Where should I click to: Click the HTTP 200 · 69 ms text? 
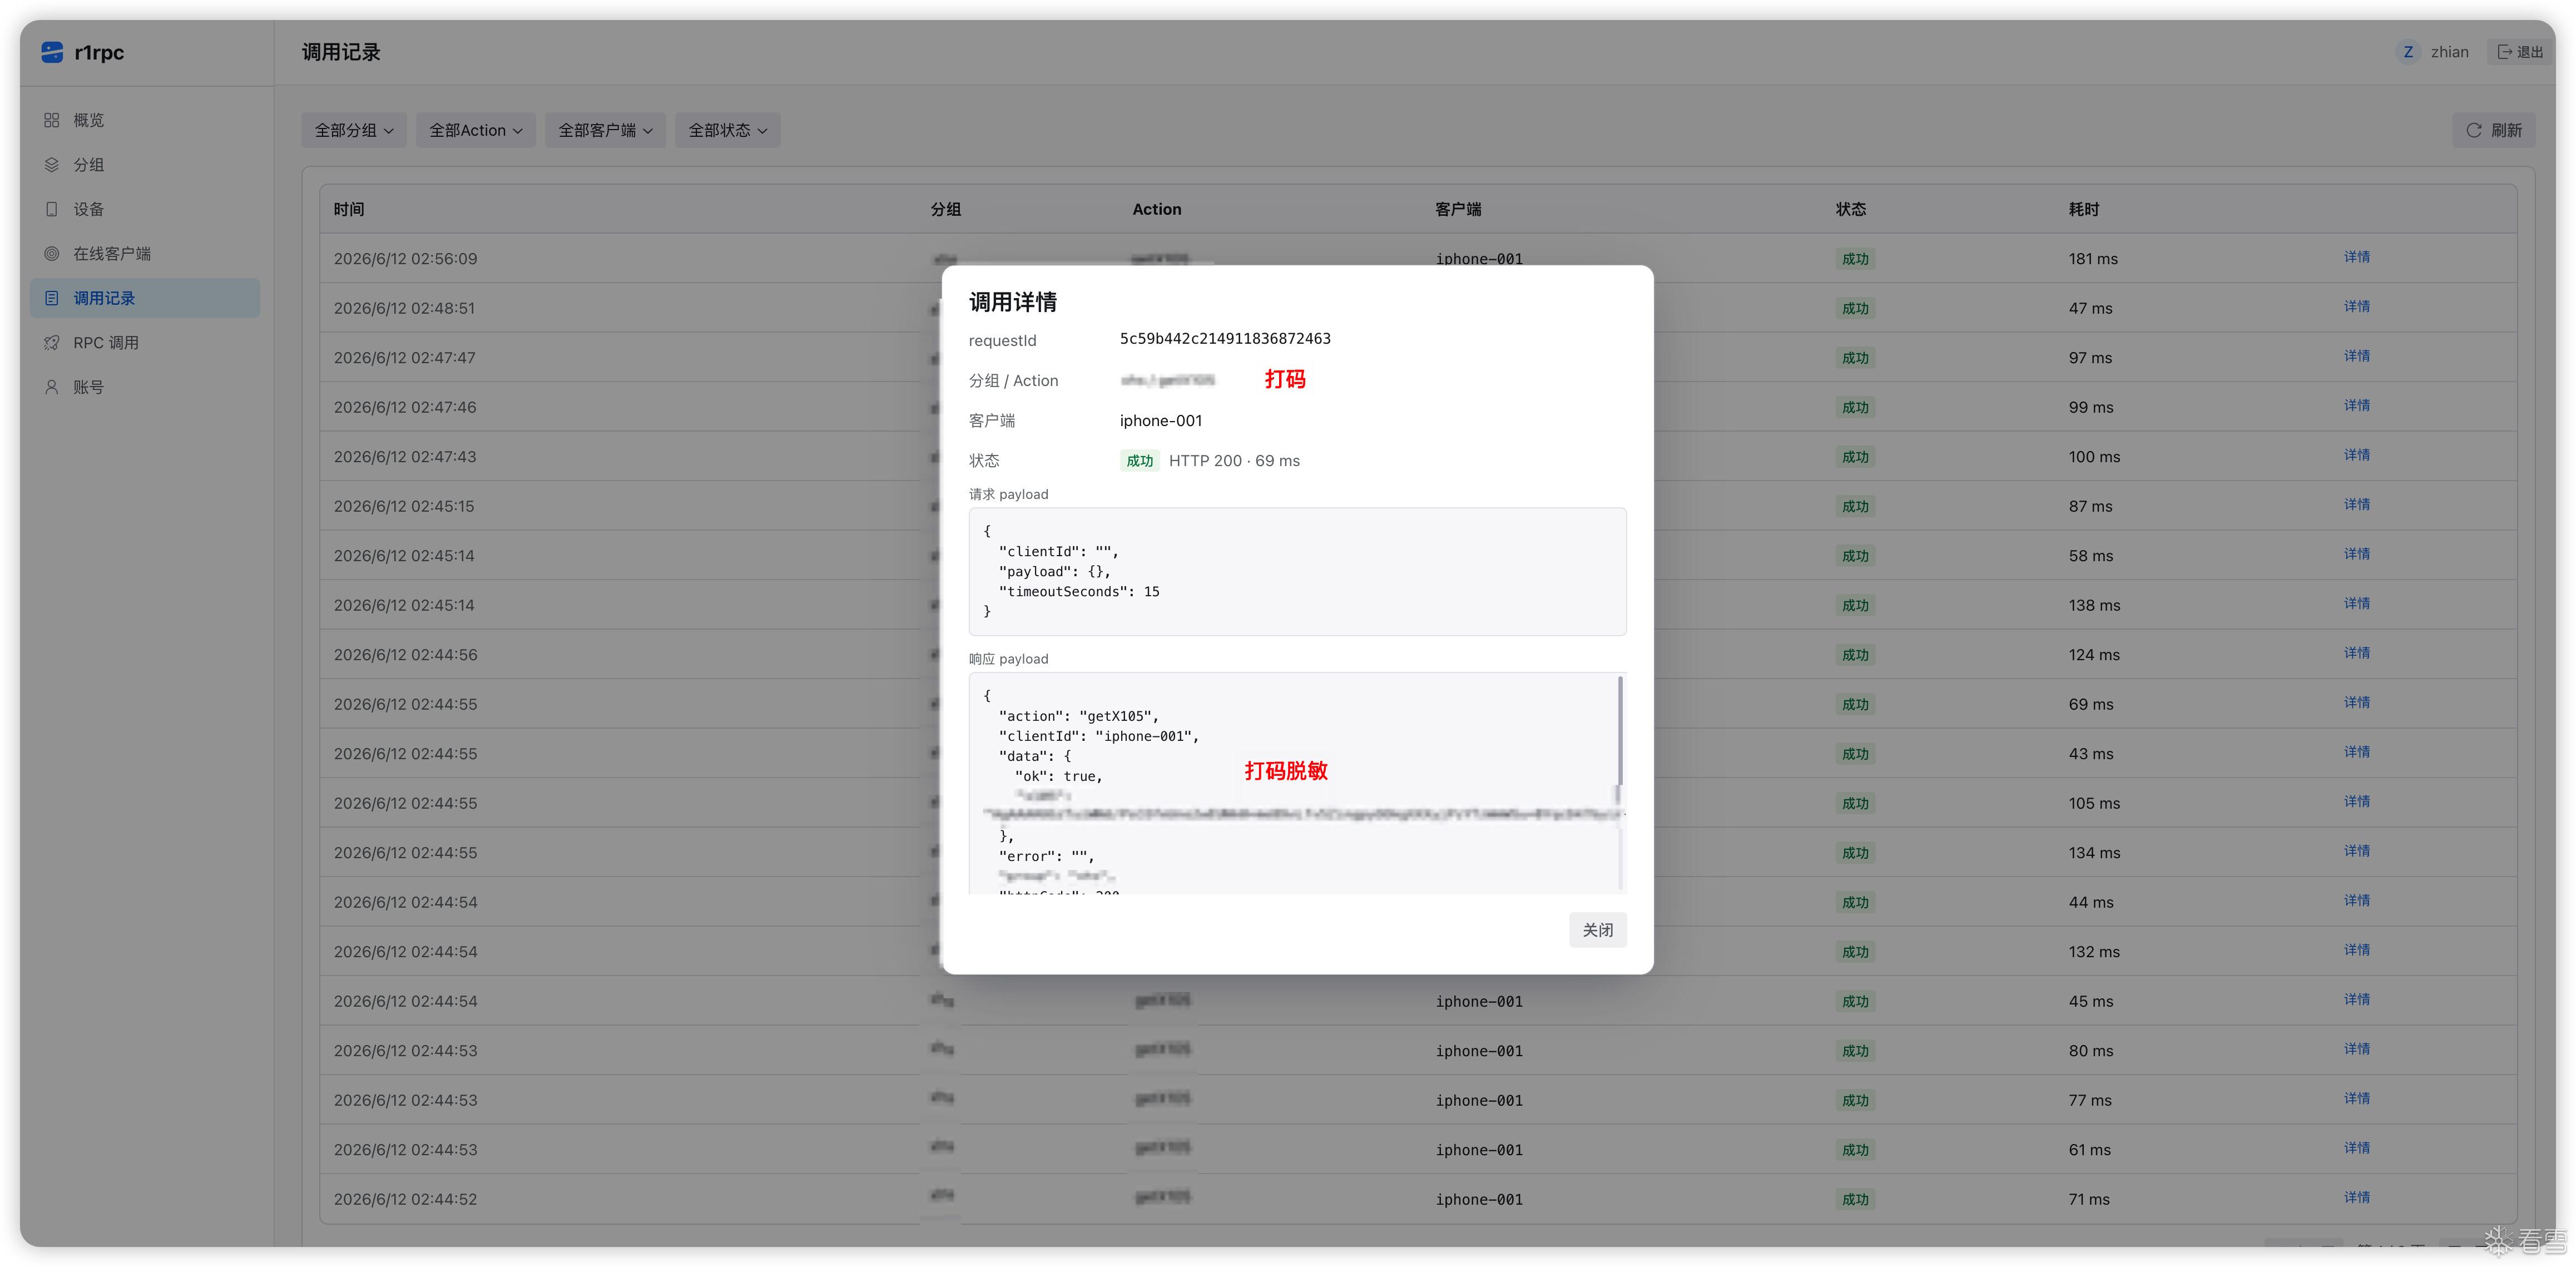[1234, 461]
